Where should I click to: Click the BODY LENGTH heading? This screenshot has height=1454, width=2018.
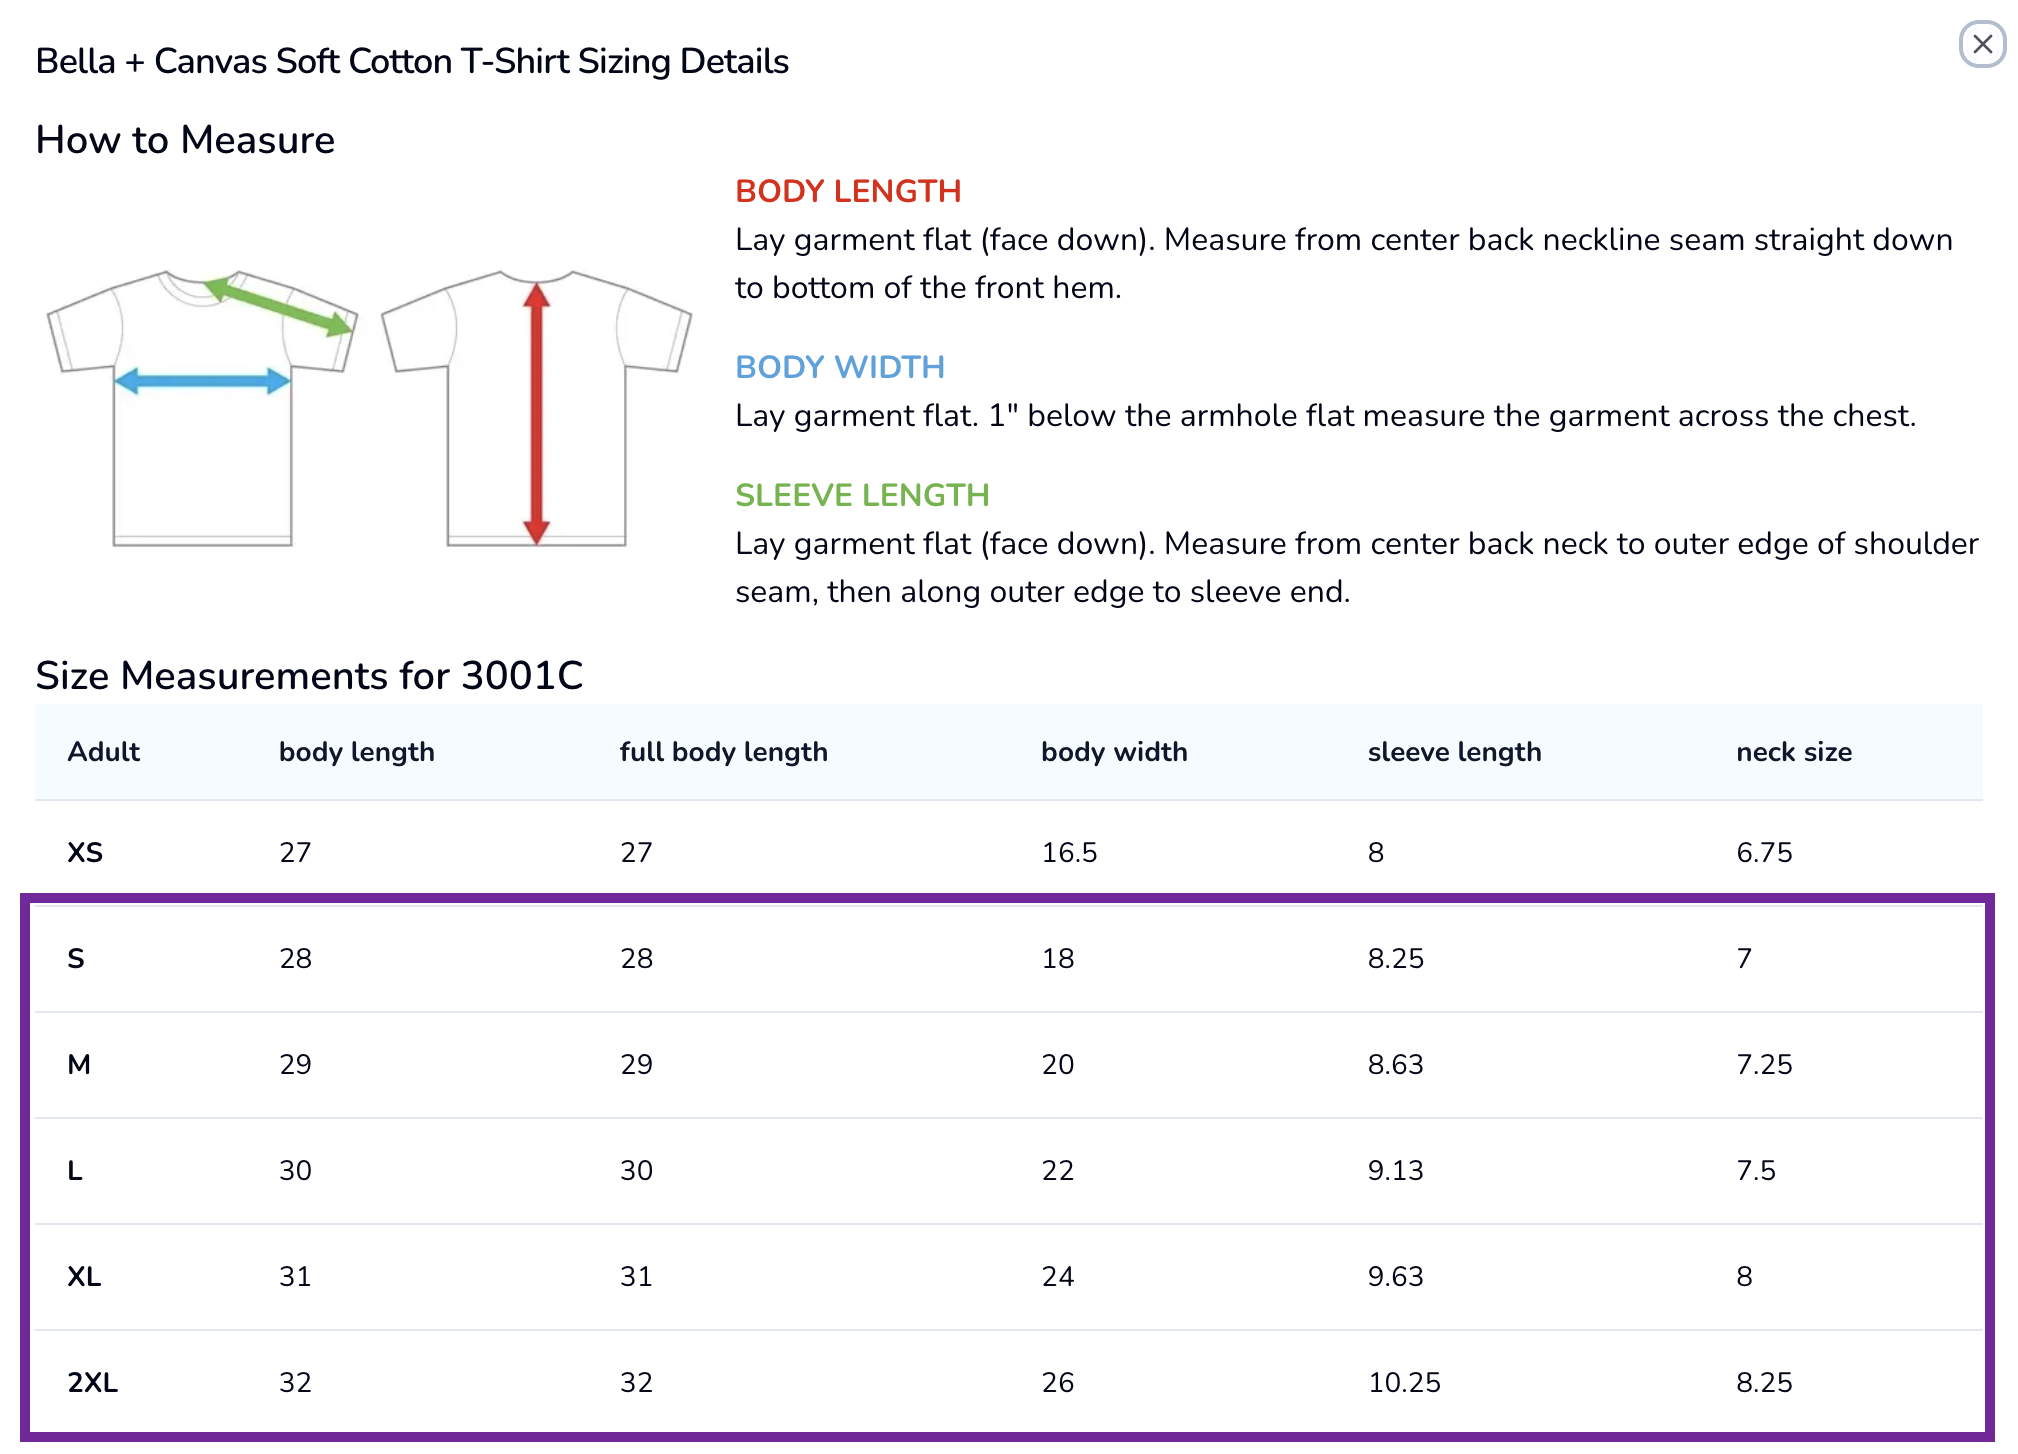coord(848,191)
